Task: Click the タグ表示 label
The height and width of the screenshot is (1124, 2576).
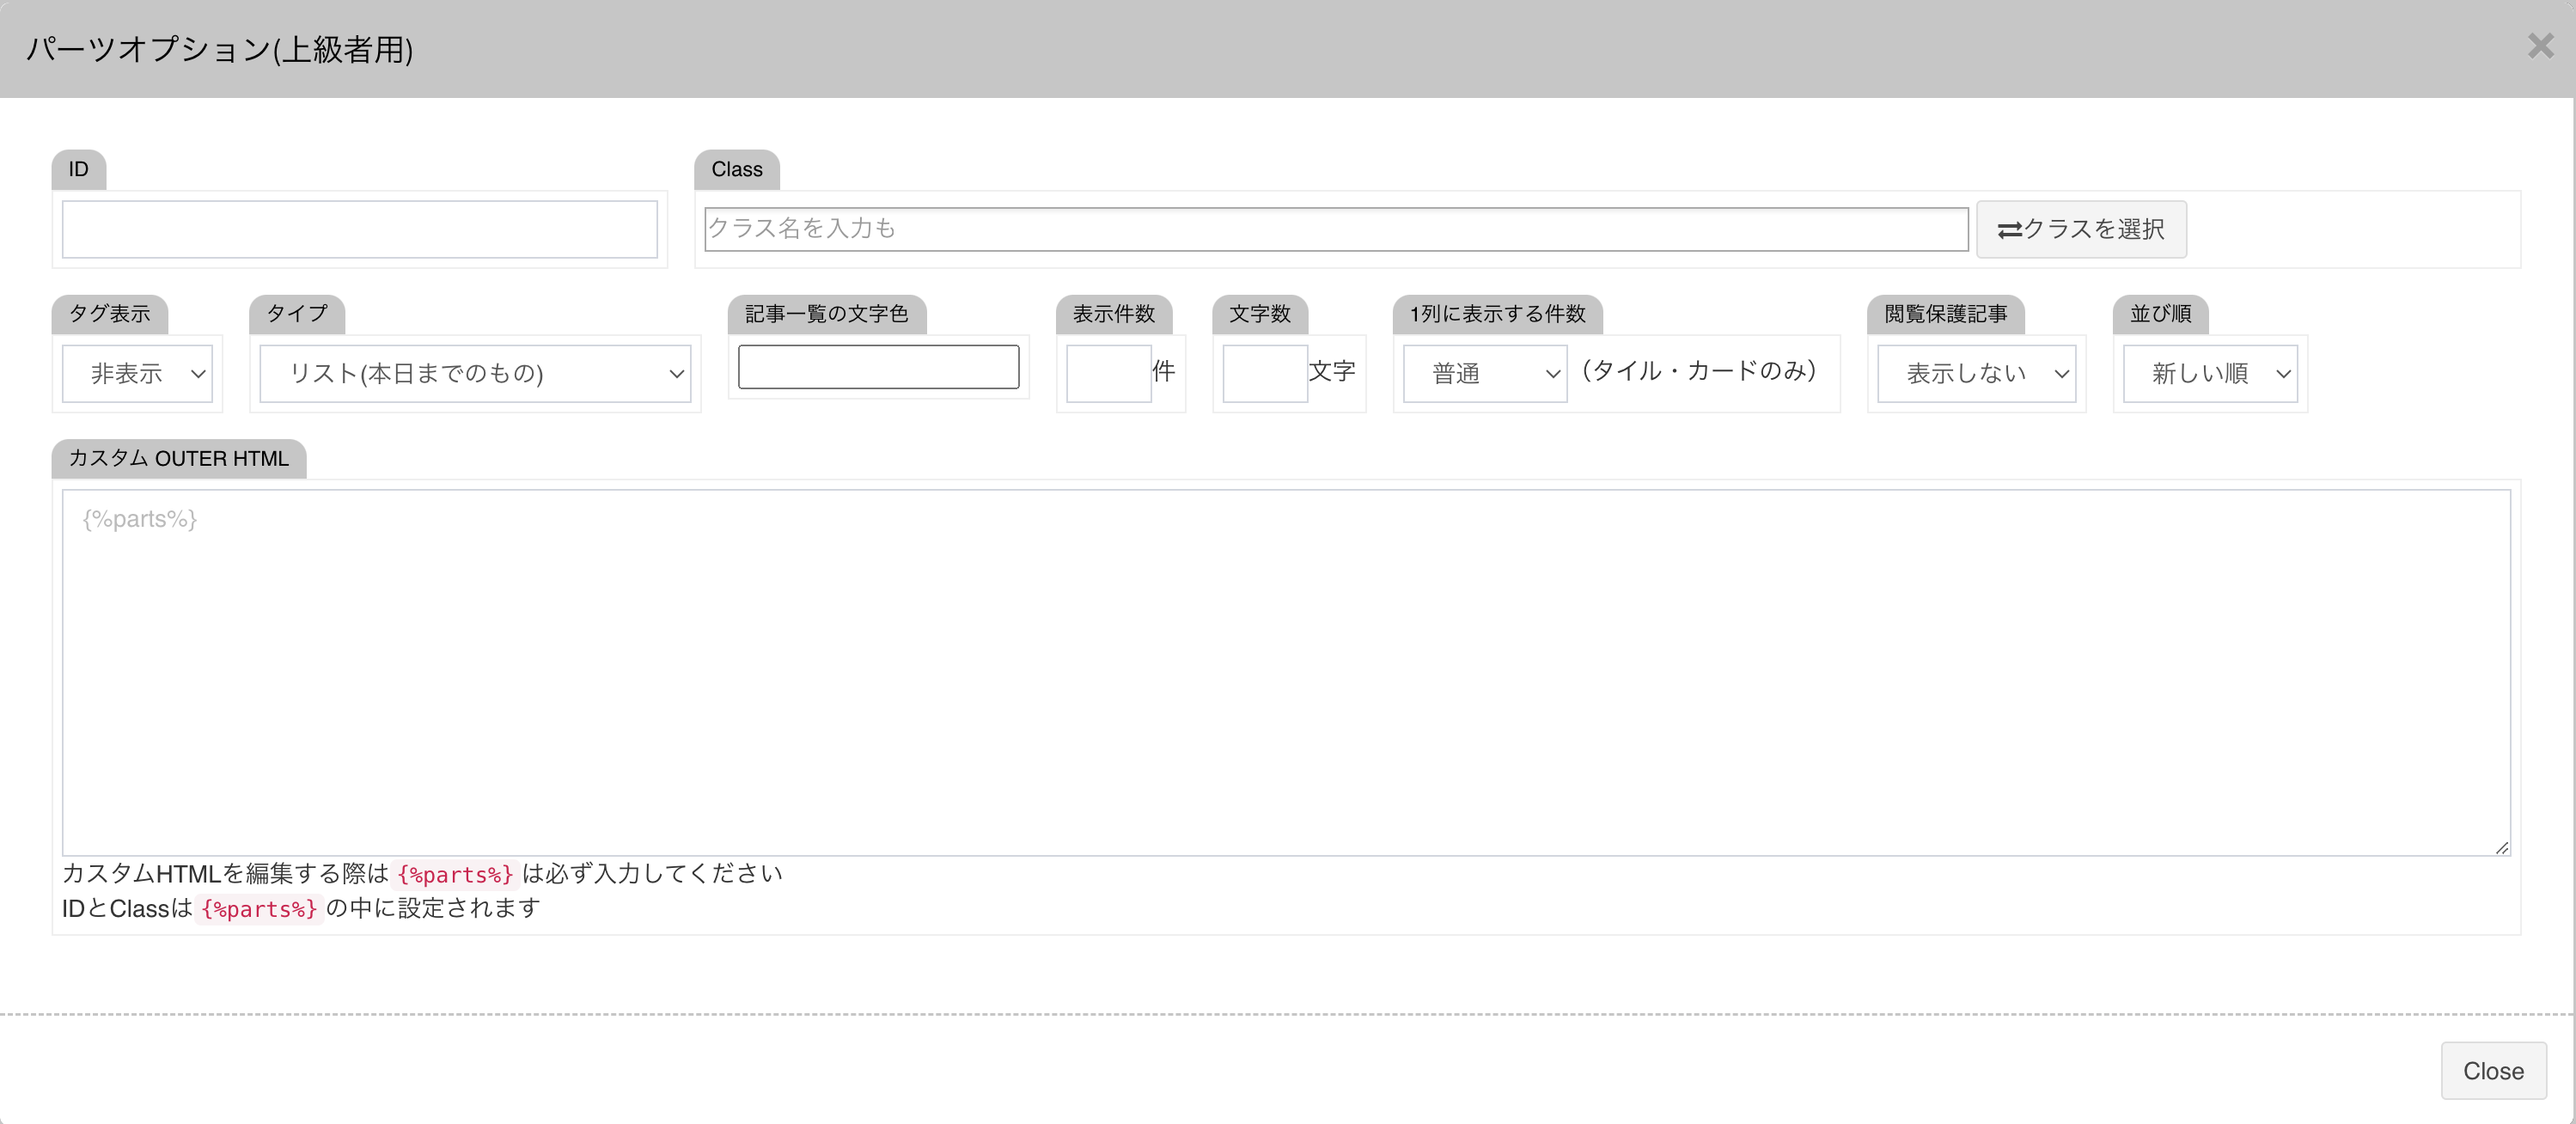Action: click(x=110, y=313)
